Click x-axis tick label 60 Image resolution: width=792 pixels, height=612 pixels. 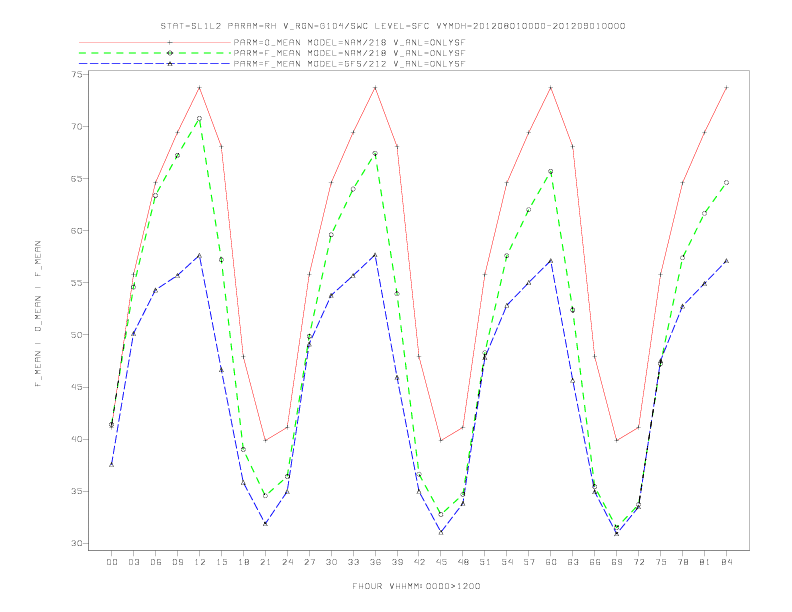[551, 562]
